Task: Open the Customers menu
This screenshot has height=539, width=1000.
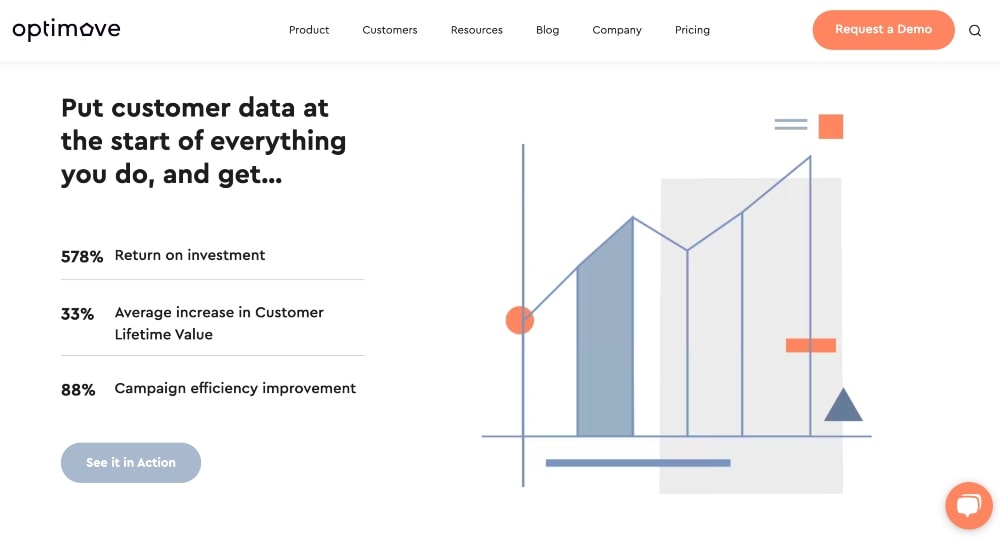Action: tap(390, 30)
